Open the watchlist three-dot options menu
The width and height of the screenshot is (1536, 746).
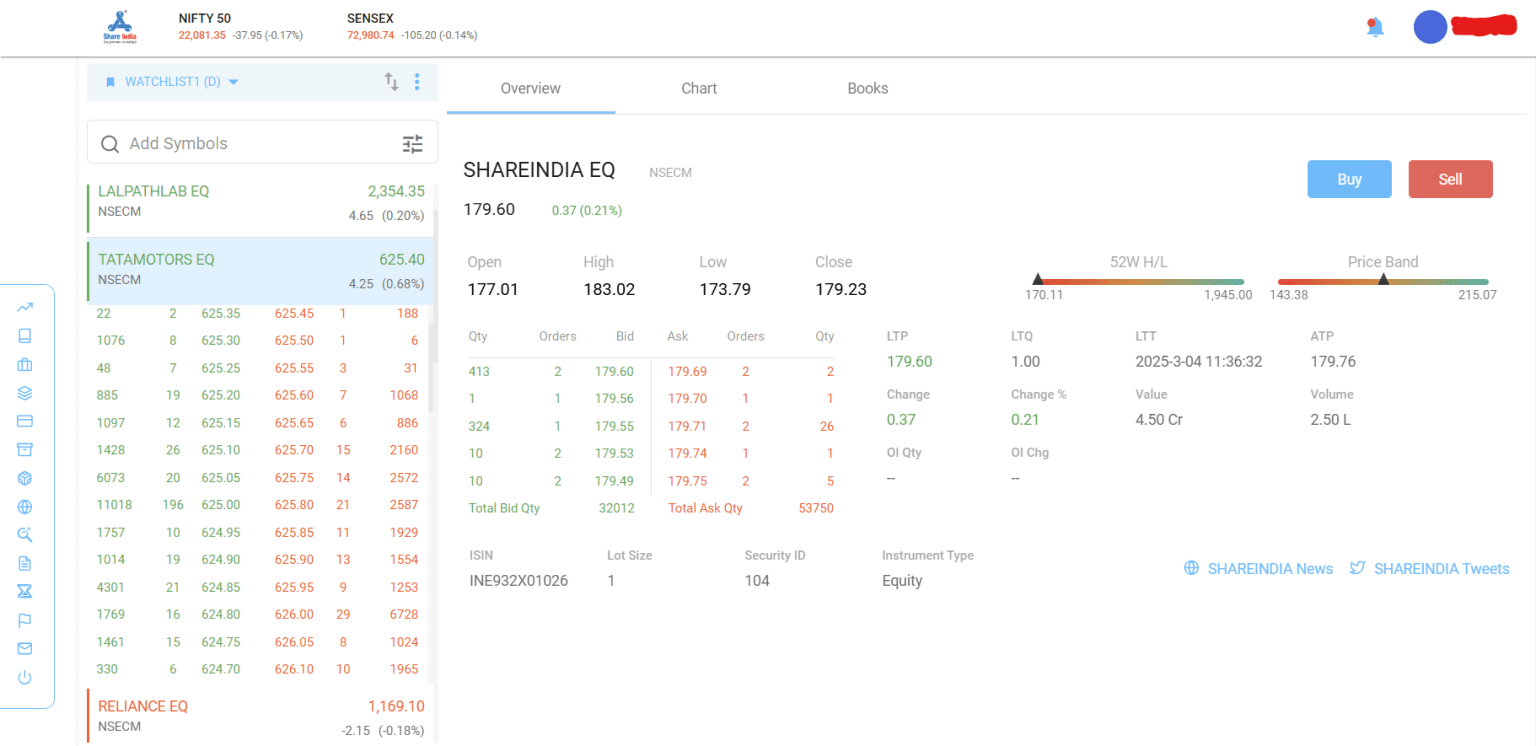click(x=418, y=82)
